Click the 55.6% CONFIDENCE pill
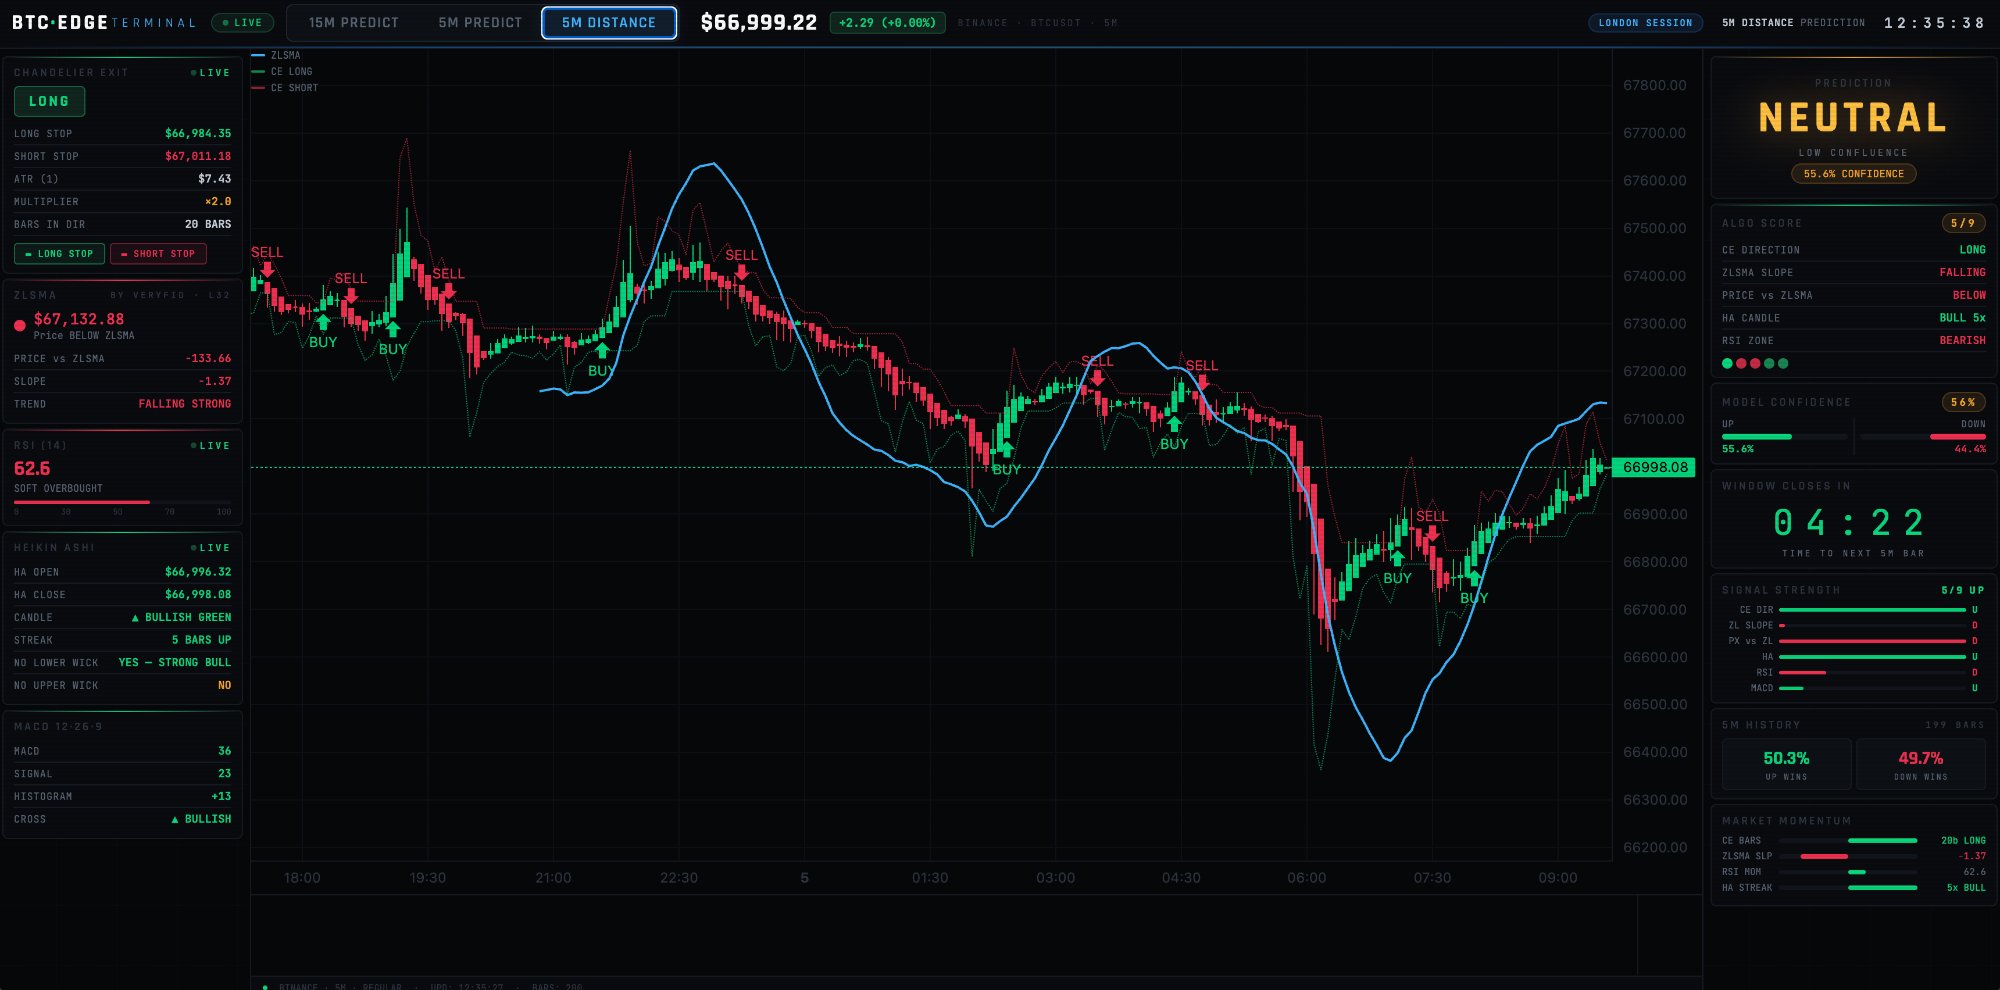 click(1853, 174)
